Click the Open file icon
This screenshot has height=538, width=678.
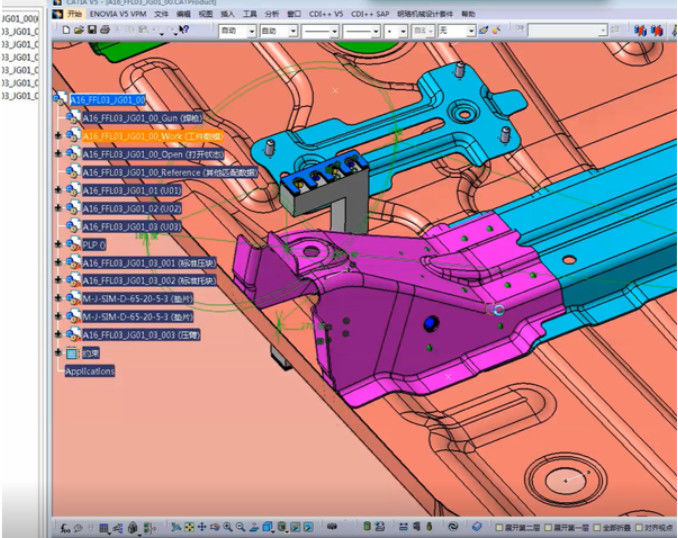(78, 31)
